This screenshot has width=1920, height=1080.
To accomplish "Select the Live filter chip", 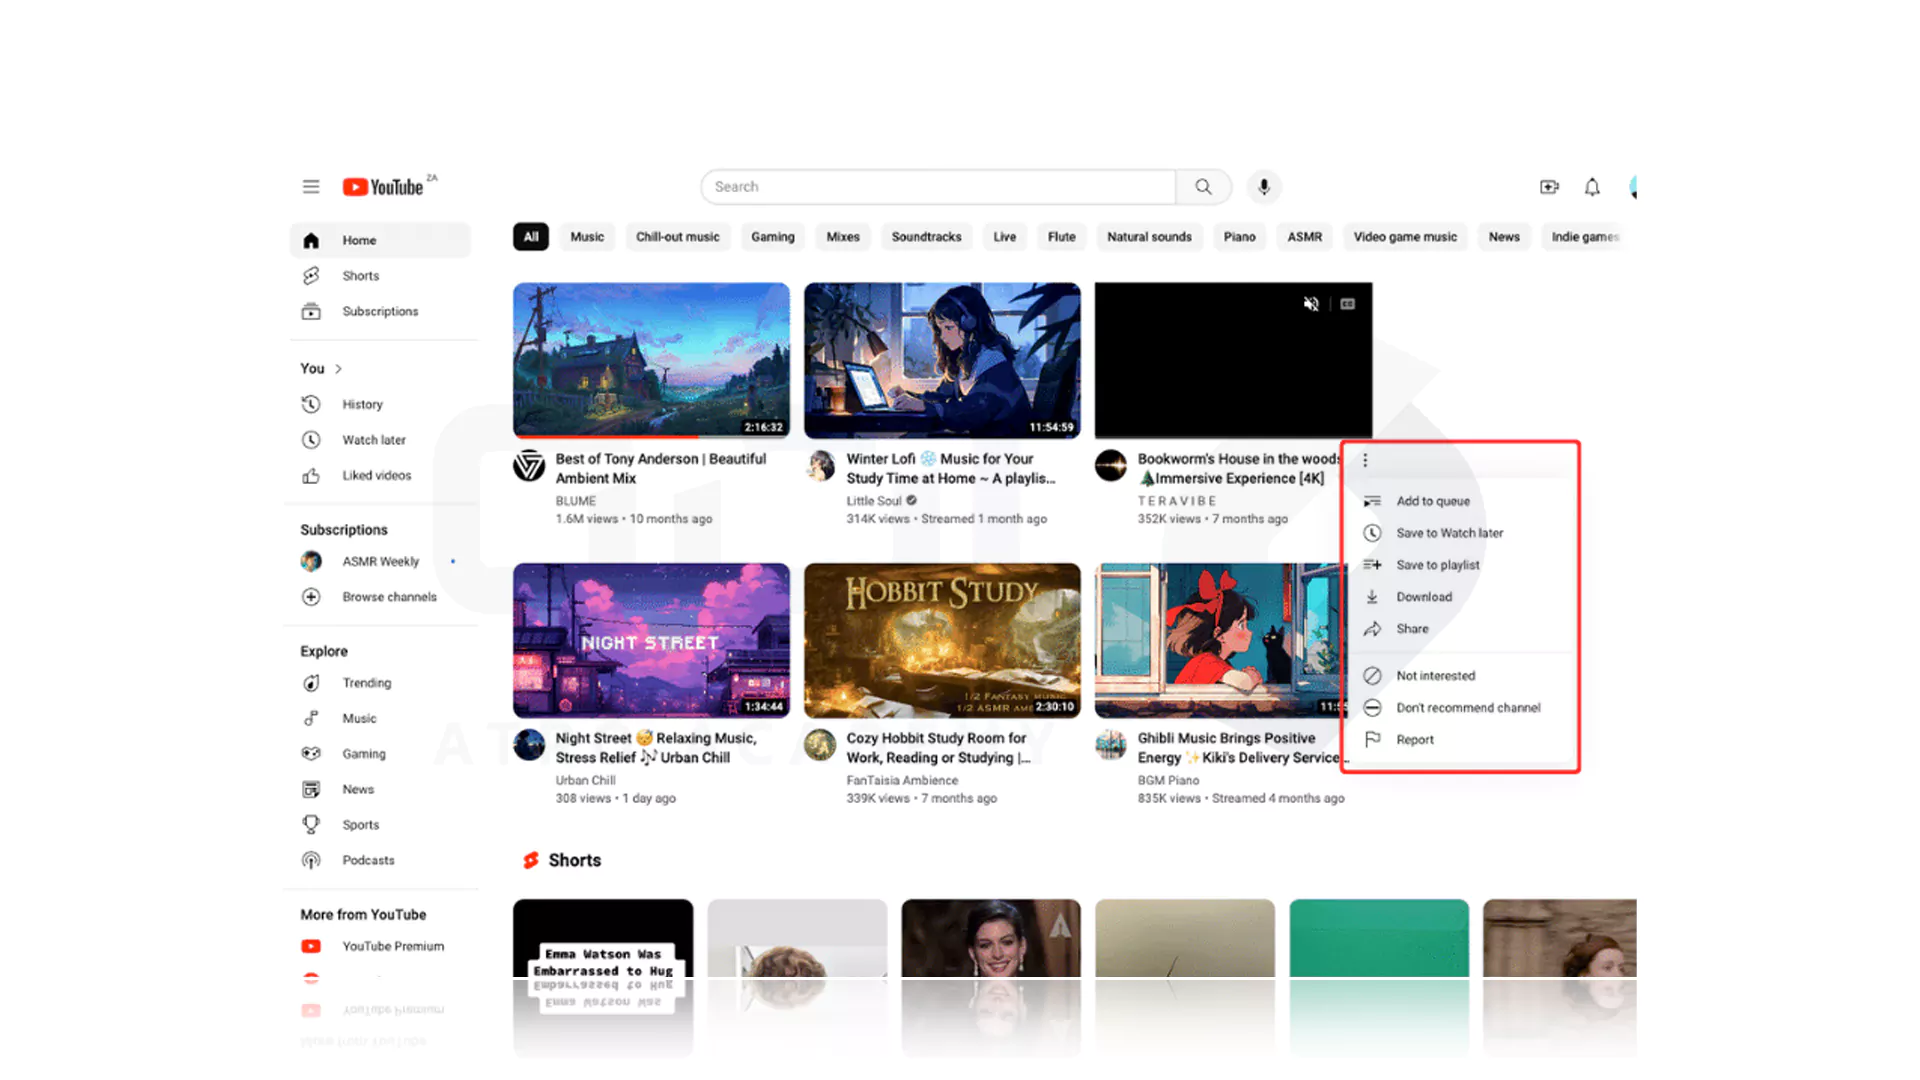I will coord(1005,237).
